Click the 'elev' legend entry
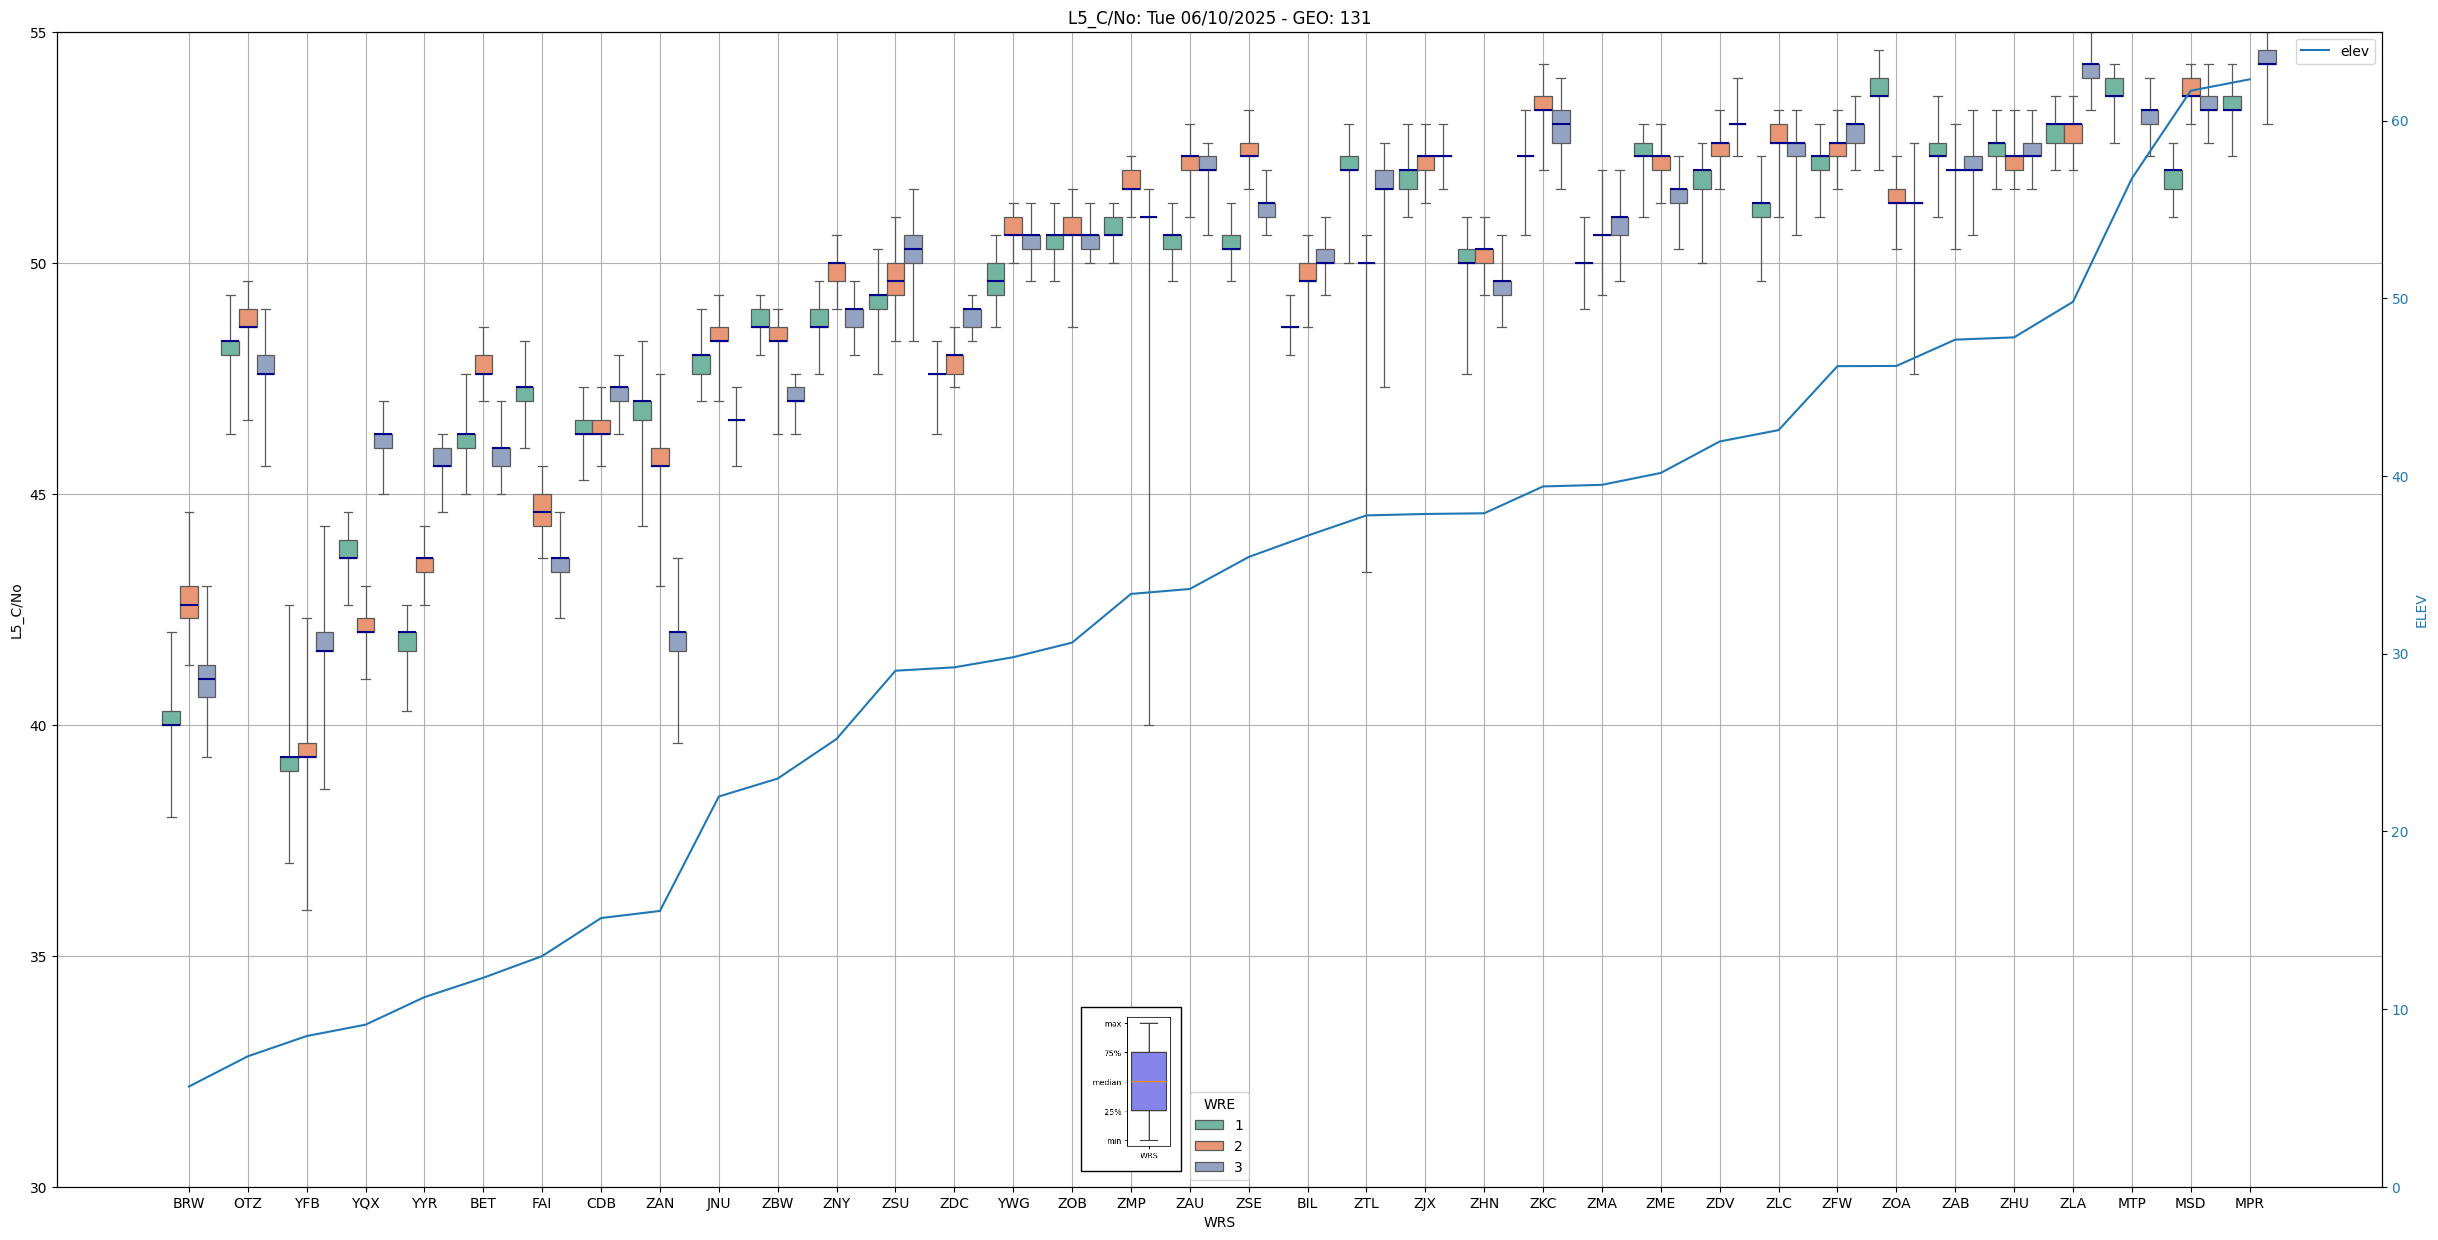This screenshot has height=1240, width=2438. point(2354,51)
